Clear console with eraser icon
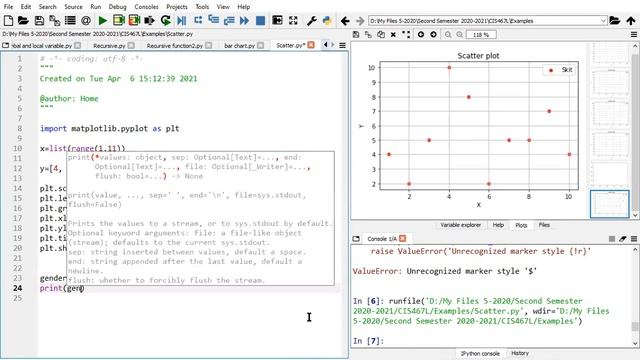 (622, 239)
